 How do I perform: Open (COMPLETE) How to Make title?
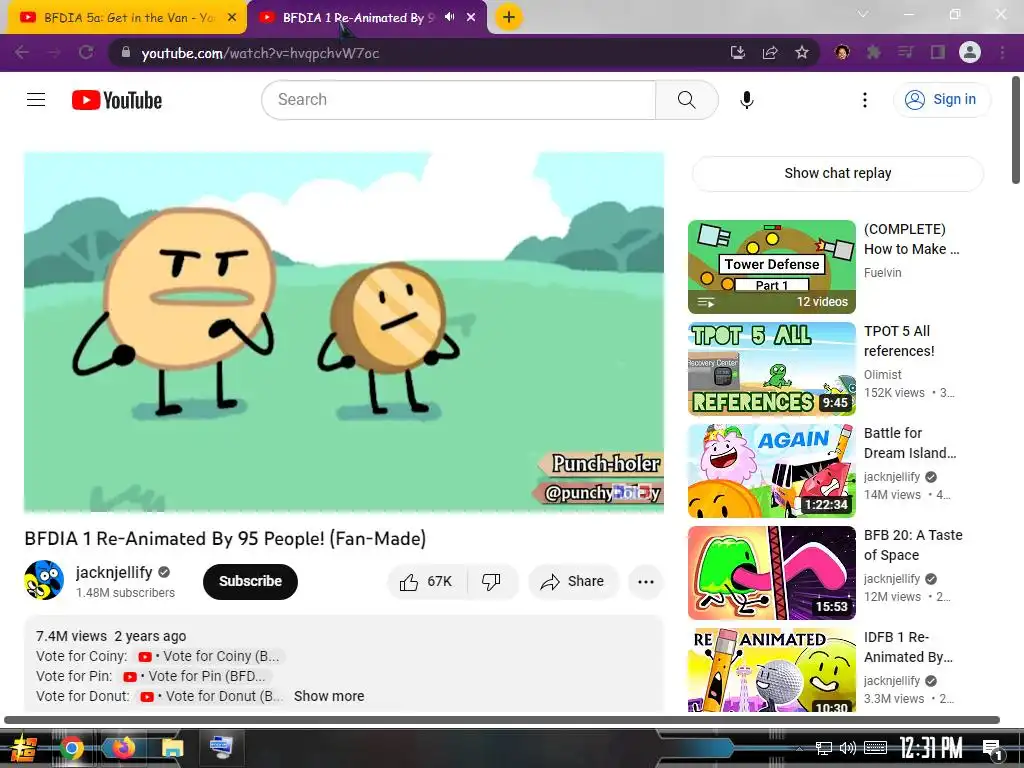click(912, 239)
